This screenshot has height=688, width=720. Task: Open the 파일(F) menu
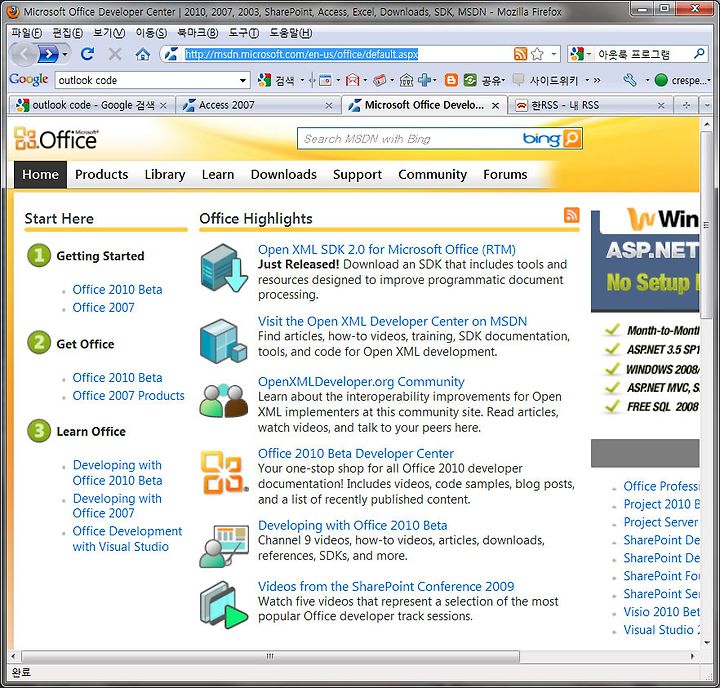click(27, 33)
